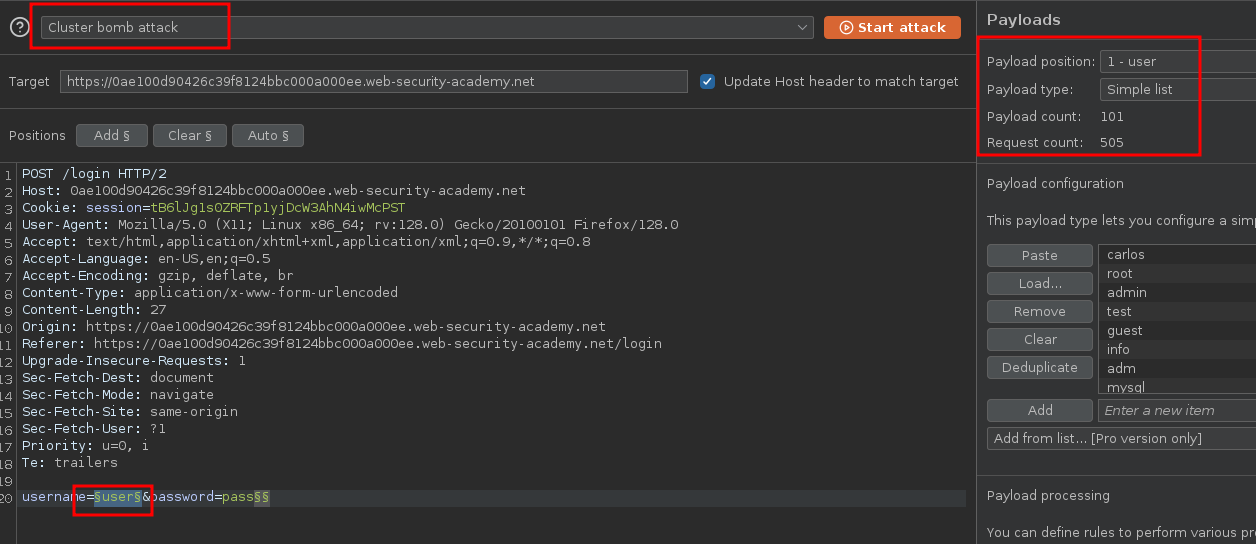This screenshot has height=544, width=1256.
Task: Click the Deduplicate button
Action: (x=1039, y=368)
